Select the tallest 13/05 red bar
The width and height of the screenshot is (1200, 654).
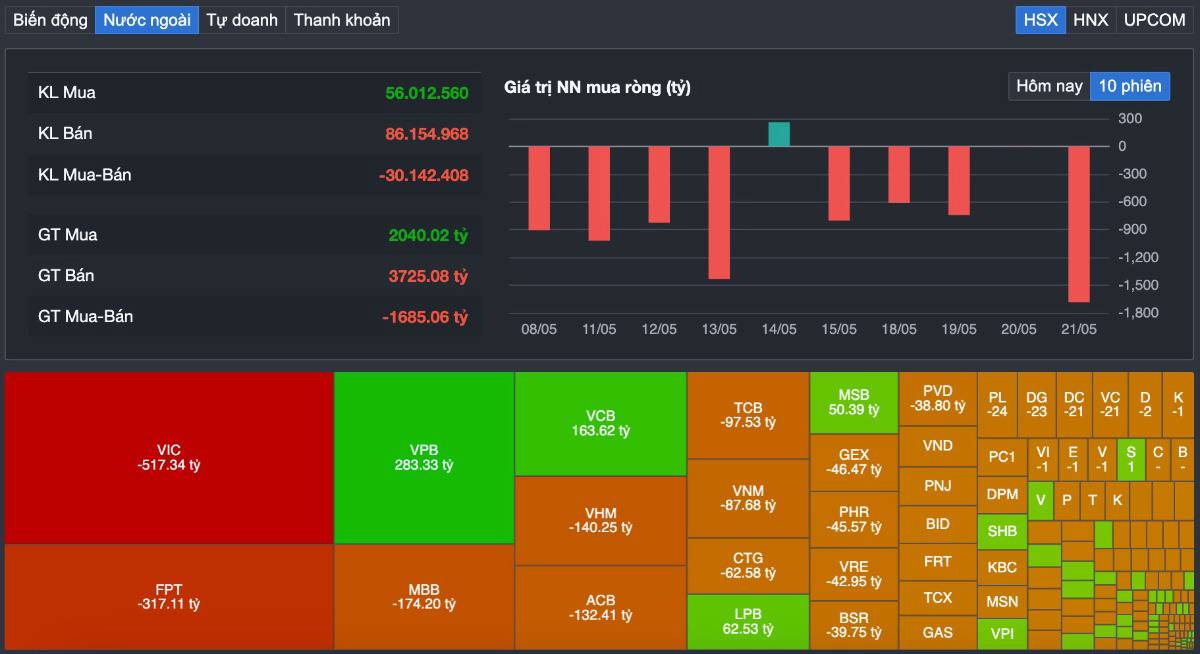(719, 212)
